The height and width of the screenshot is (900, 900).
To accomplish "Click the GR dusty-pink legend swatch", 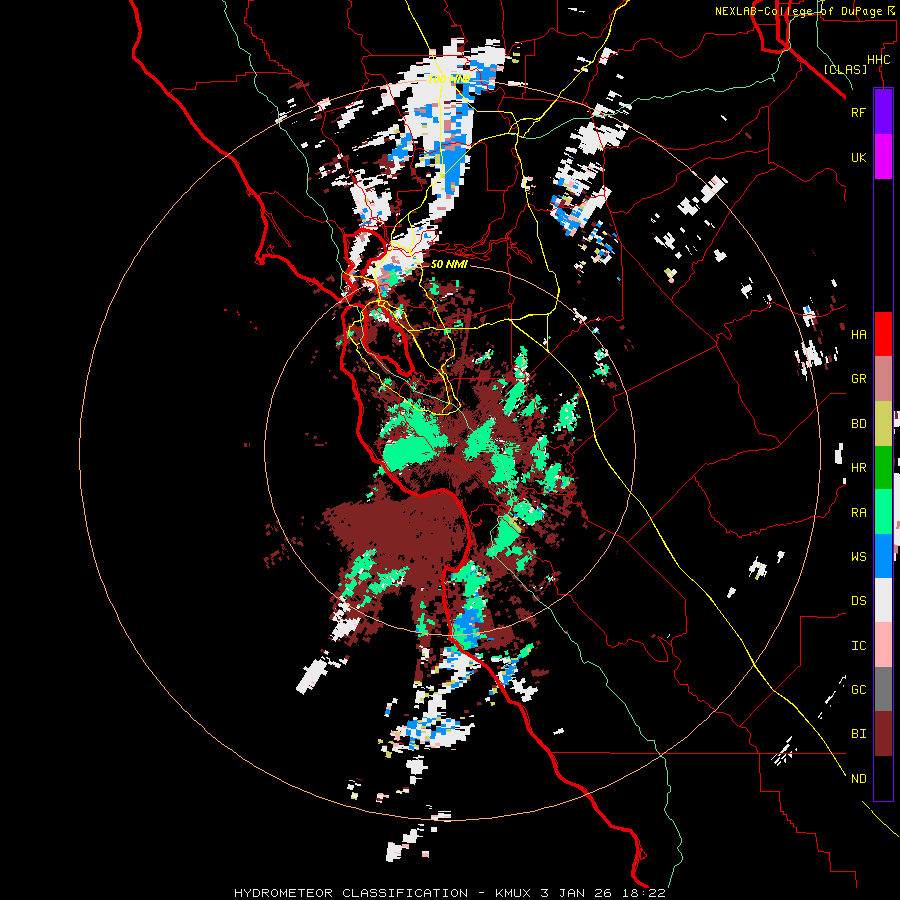I will coord(883,379).
